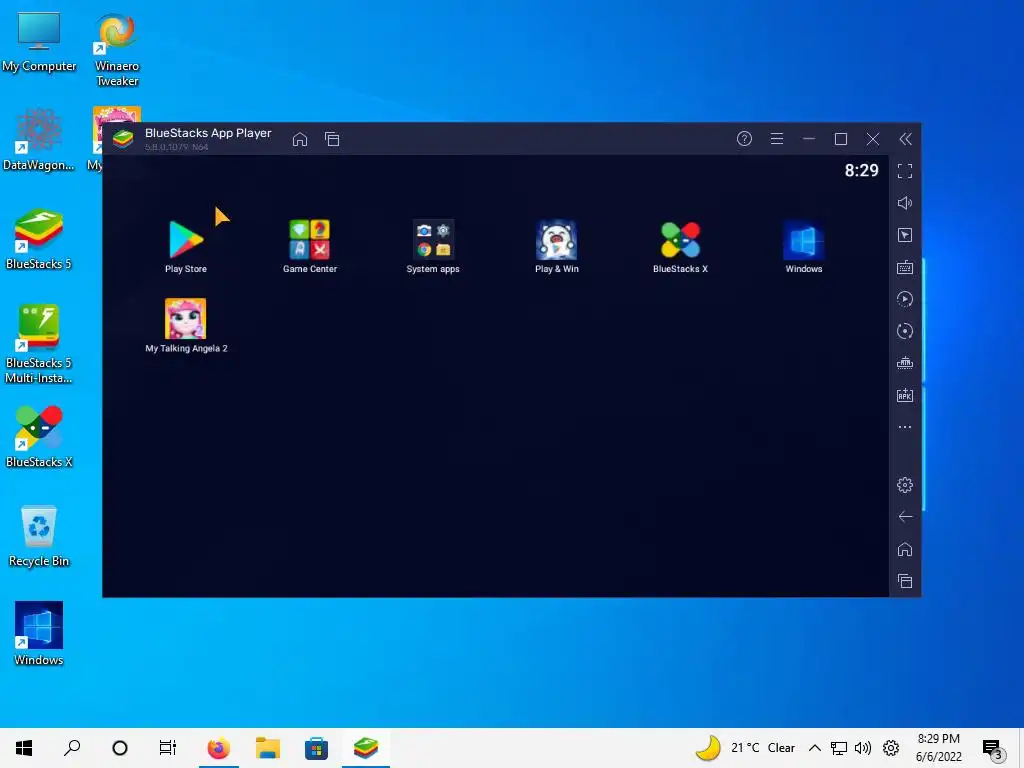The height and width of the screenshot is (768, 1024).
Task: Open BlueStacks settings gear in sidebar
Action: (x=904, y=485)
